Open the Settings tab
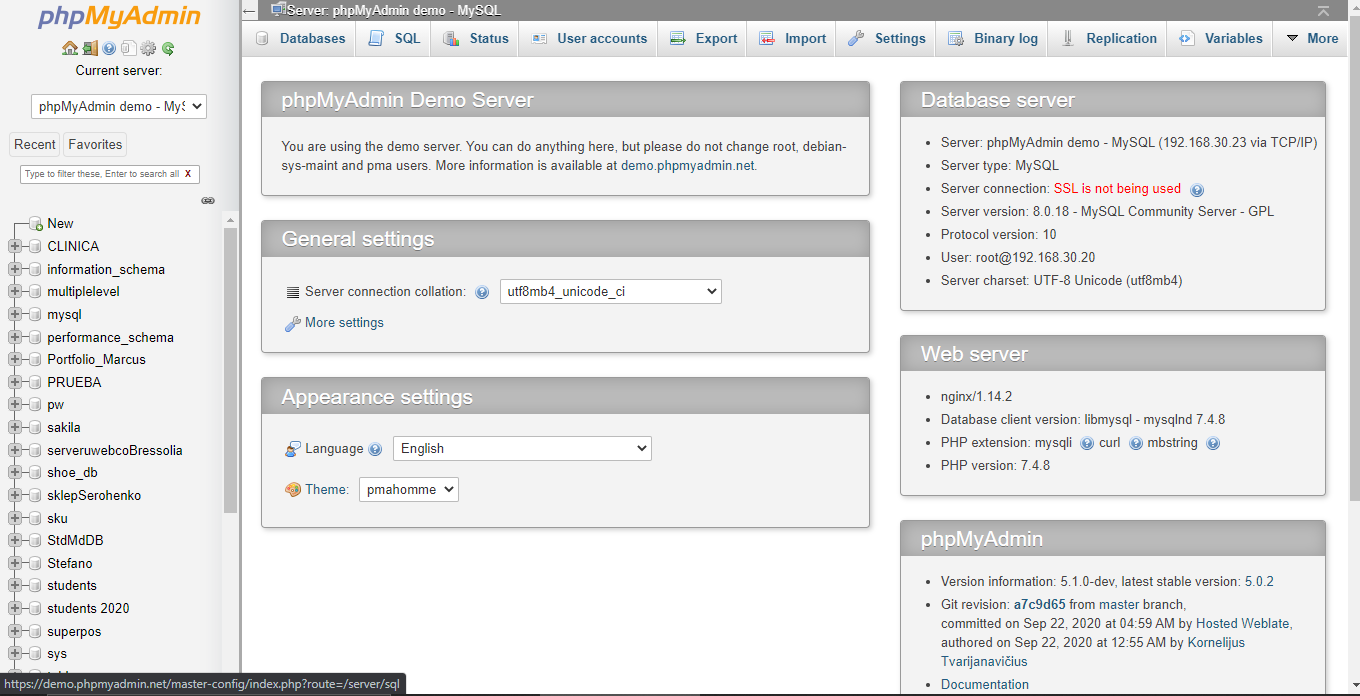This screenshot has height=696, width=1360. tap(887, 39)
